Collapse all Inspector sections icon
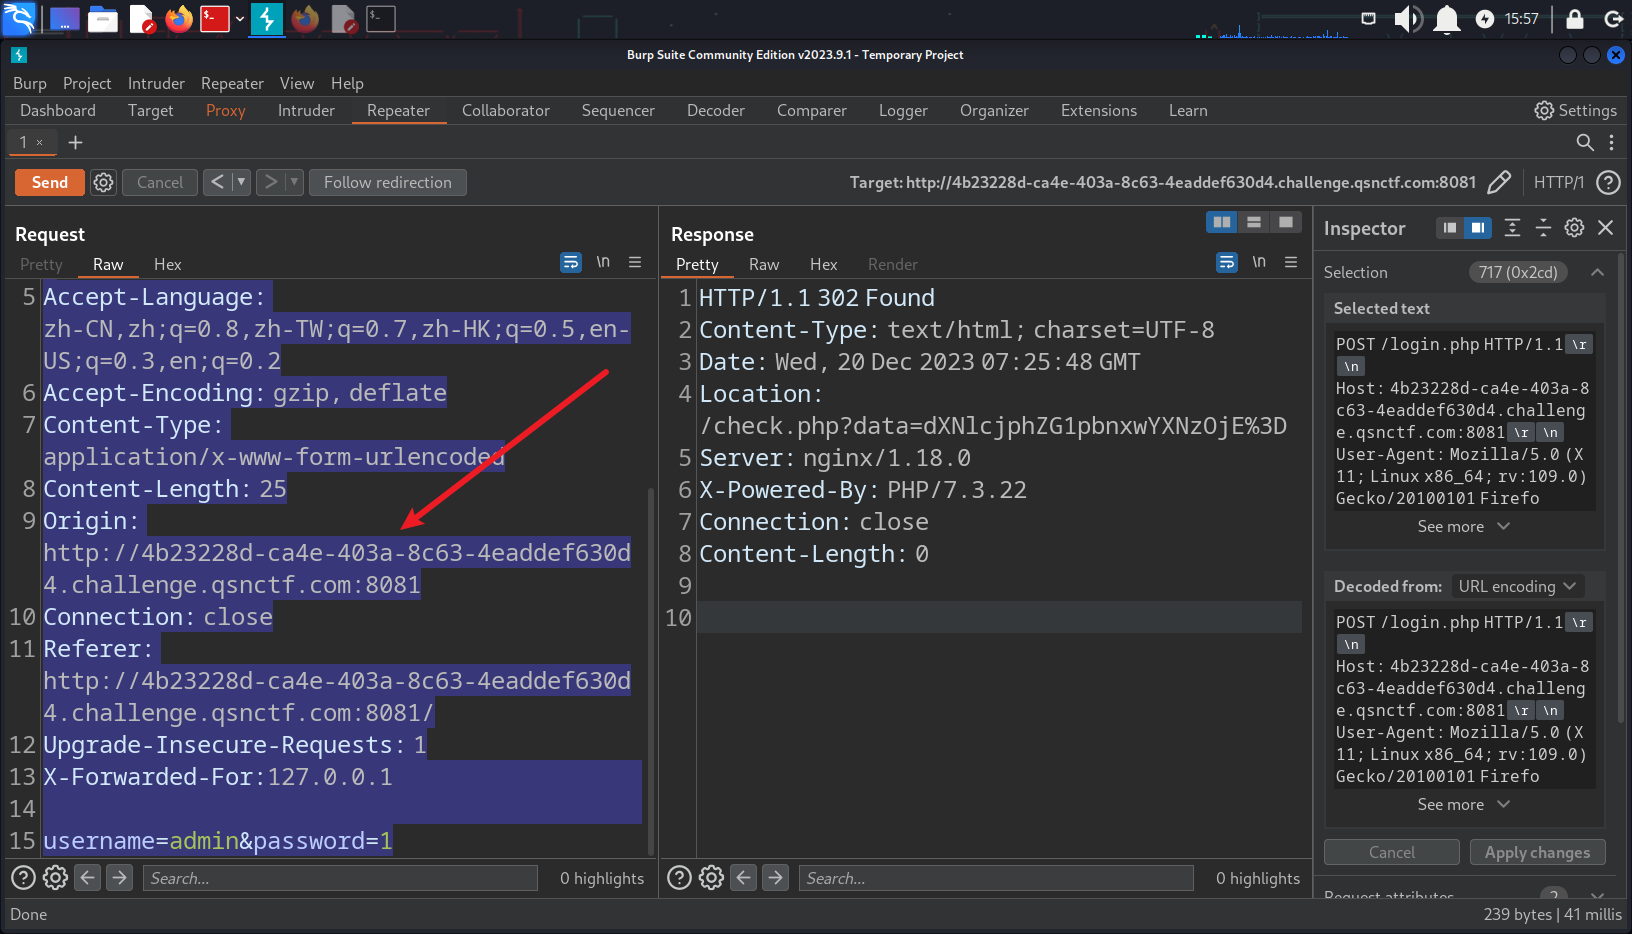 pyautogui.click(x=1543, y=228)
